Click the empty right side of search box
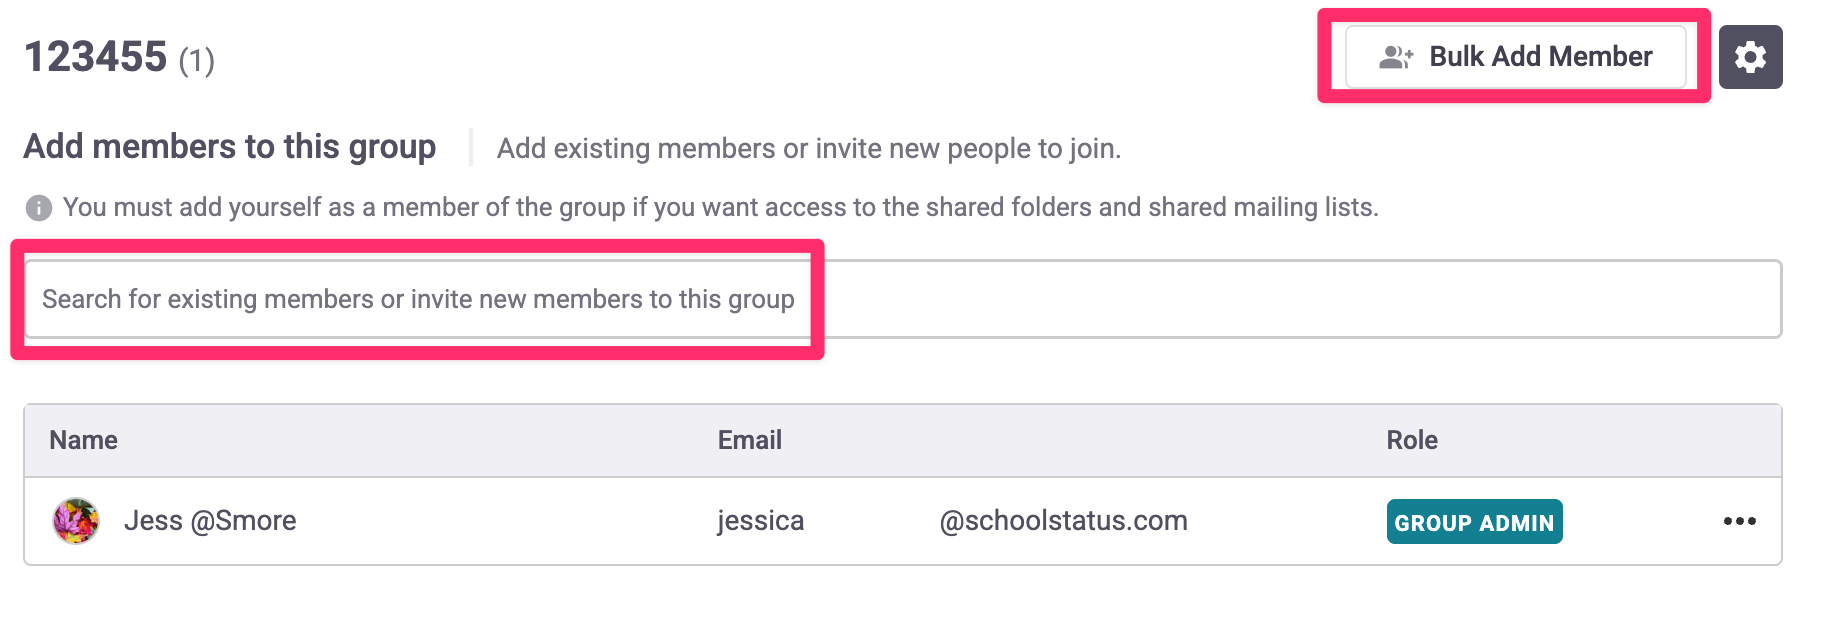 (1300, 299)
